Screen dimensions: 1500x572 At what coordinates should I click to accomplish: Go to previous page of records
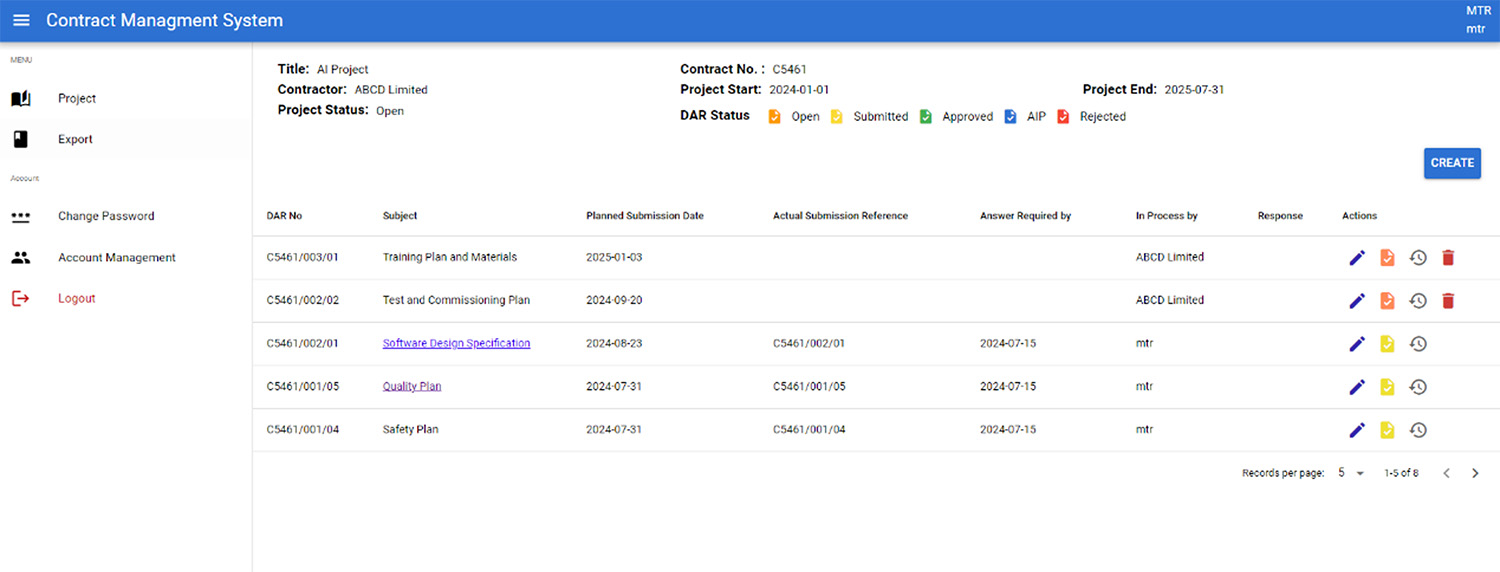point(1446,473)
